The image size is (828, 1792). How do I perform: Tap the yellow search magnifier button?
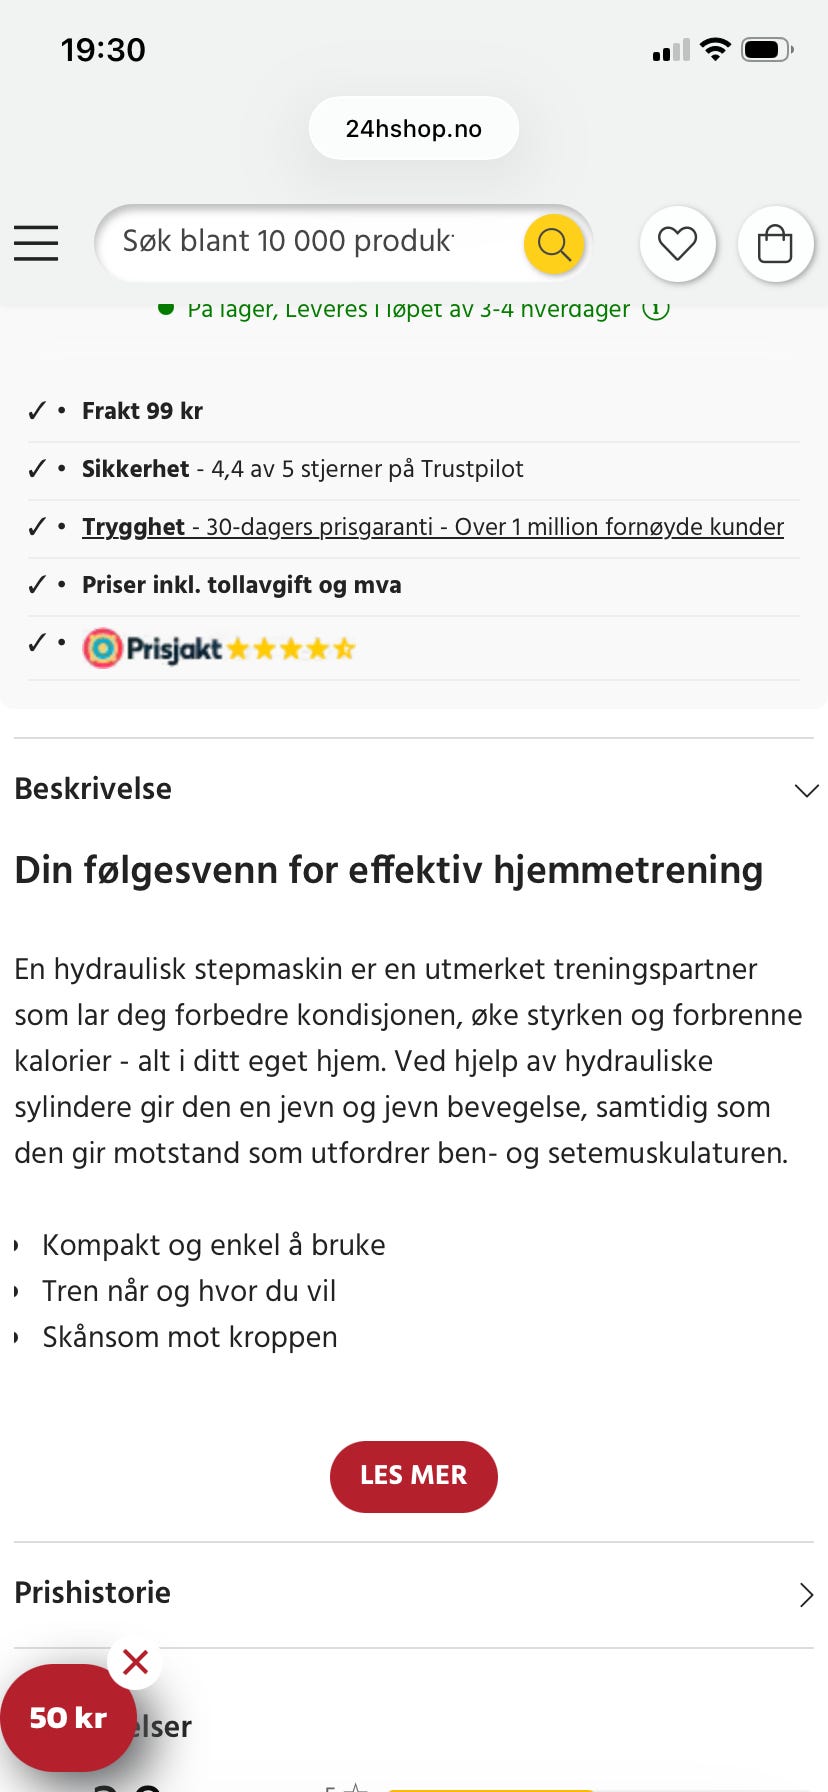pos(554,243)
